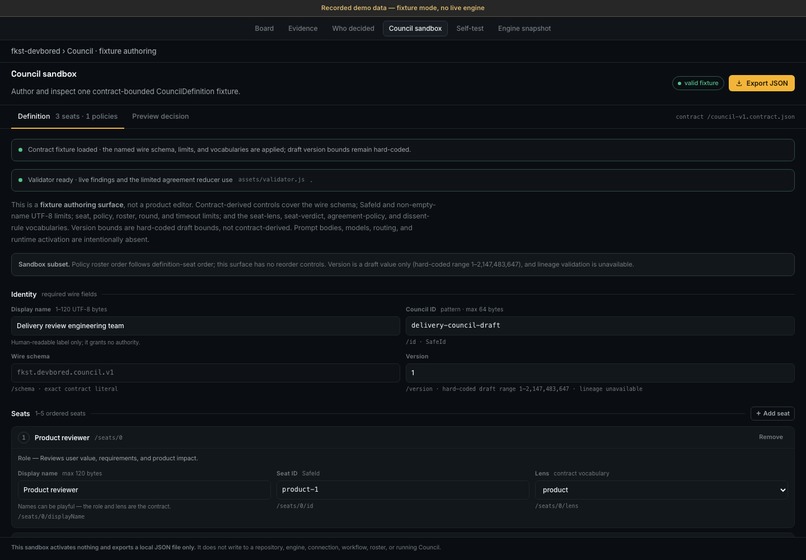
Task: Click the Council · fixture authoring breadcrumb
Action: pos(112,51)
